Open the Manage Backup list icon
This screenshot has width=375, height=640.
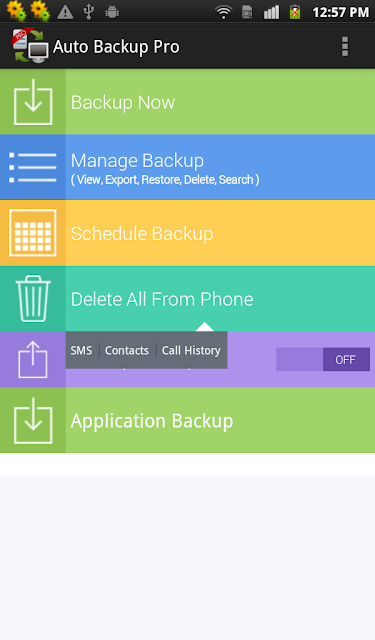pyautogui.click(x=33, y=167)
